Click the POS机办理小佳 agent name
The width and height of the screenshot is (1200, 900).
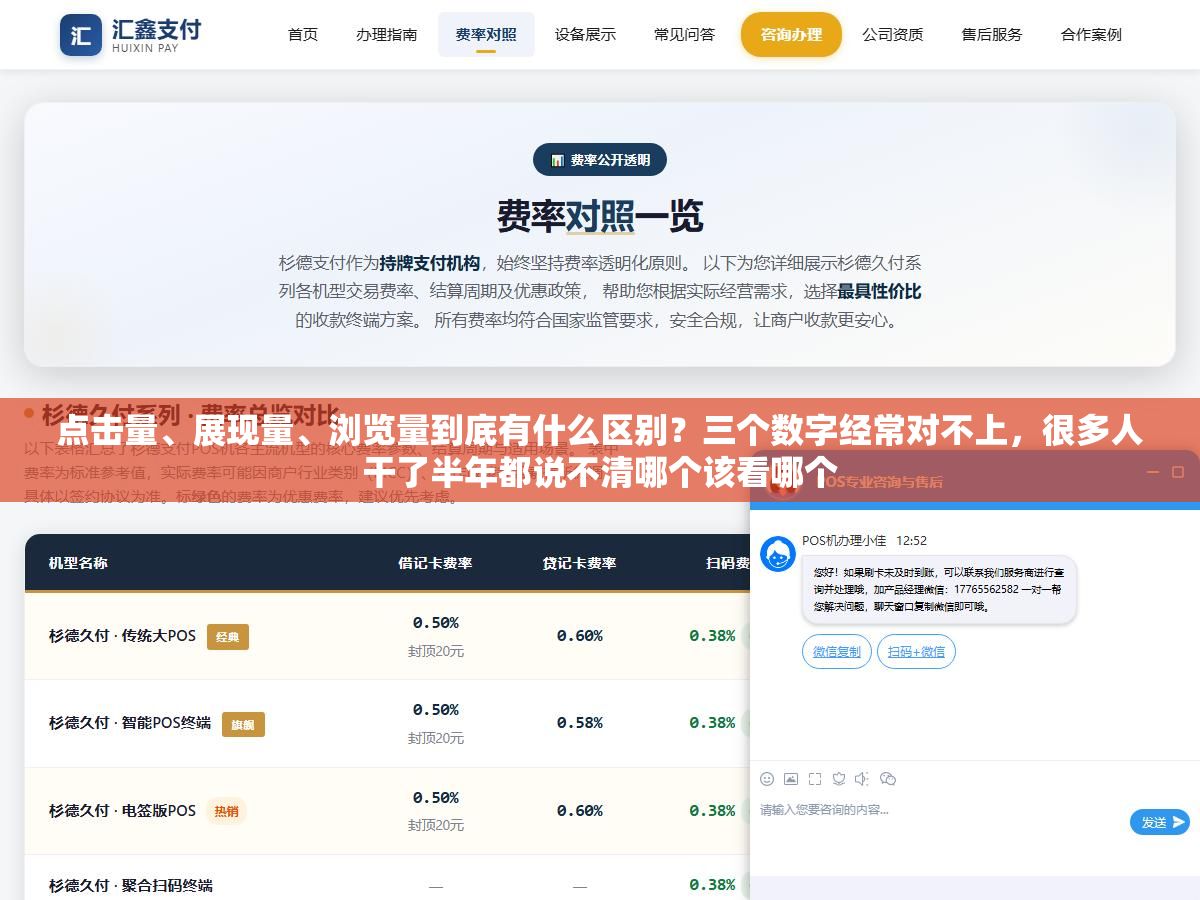(844, 541)
